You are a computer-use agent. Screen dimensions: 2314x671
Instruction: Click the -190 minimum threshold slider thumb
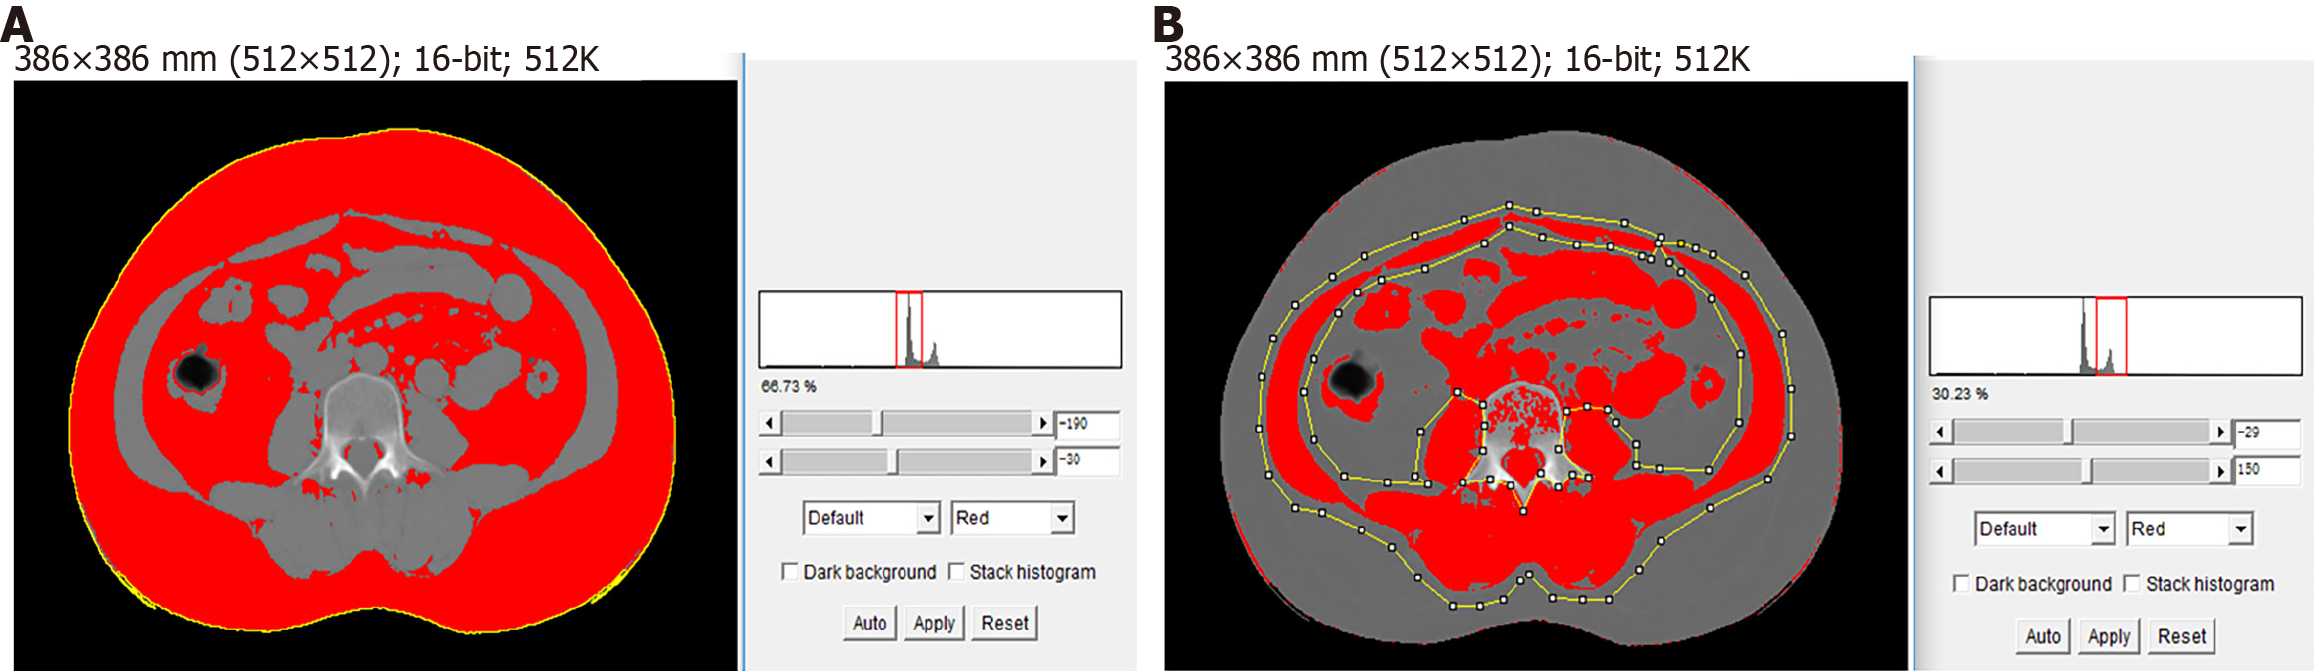877,424
